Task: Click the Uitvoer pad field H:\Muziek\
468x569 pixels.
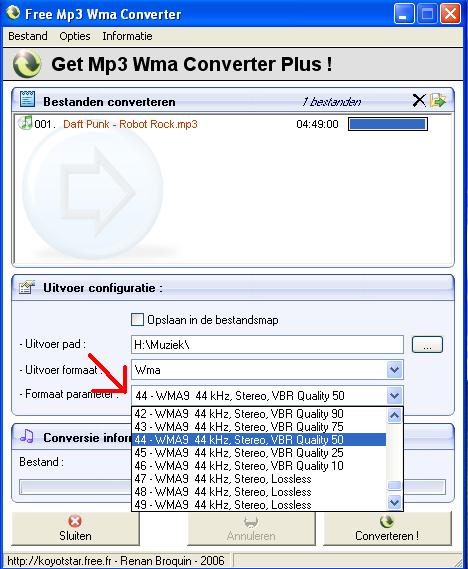Action: tap(267, 344)
